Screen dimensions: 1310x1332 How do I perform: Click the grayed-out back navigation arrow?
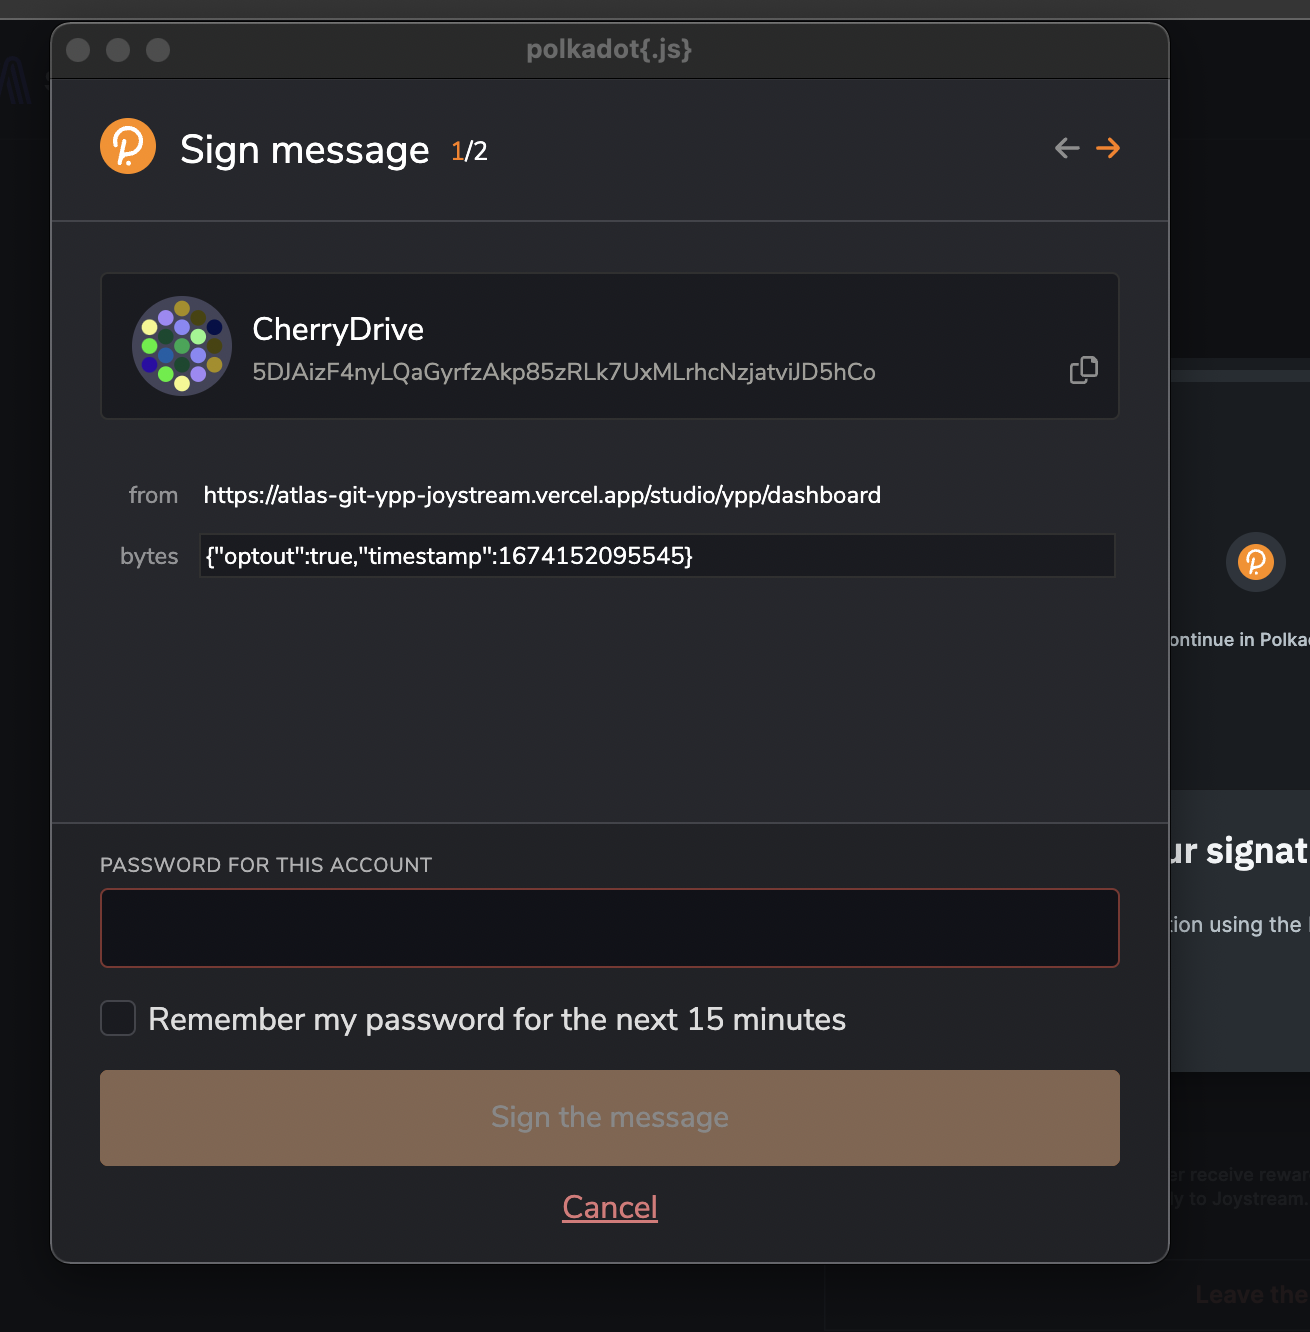[x=1066, y=147]
